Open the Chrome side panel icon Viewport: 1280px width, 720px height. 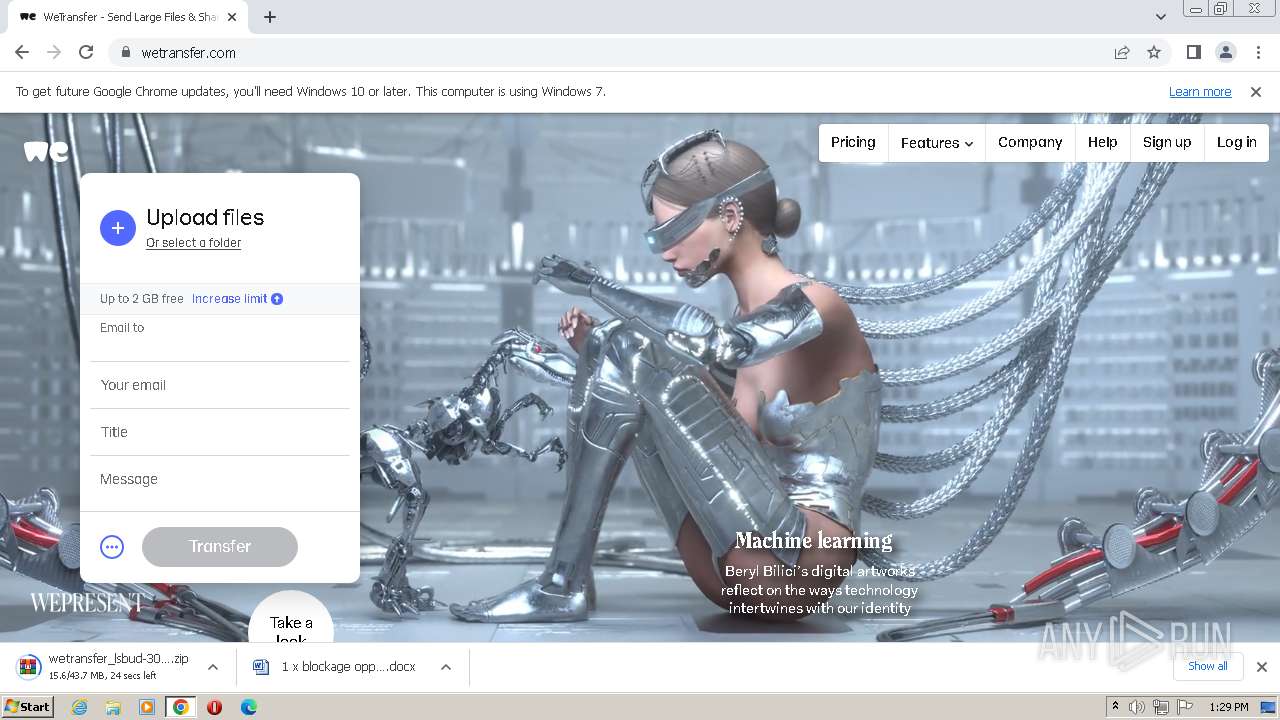(x=1194, y=52)
